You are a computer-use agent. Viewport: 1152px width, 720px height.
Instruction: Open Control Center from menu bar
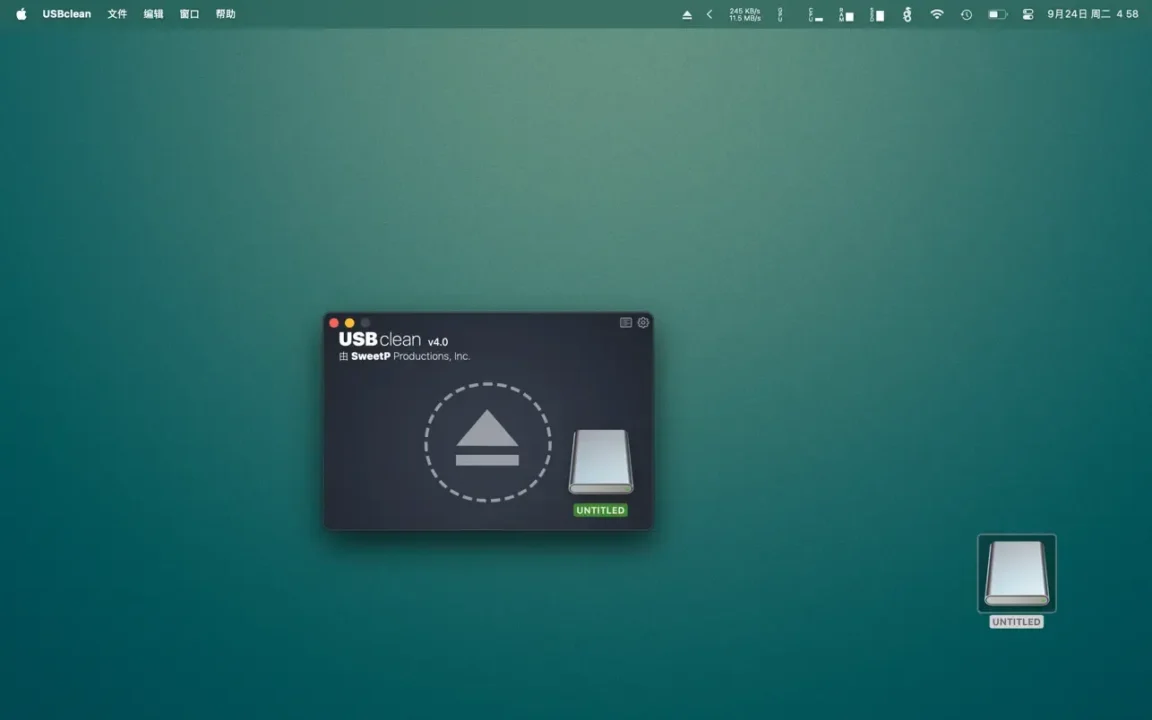1028,15
